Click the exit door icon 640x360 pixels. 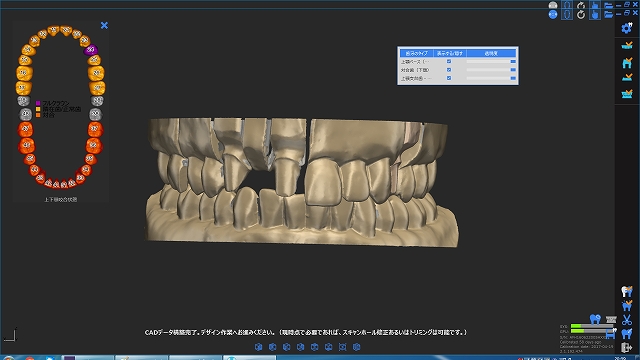[627, 347]
